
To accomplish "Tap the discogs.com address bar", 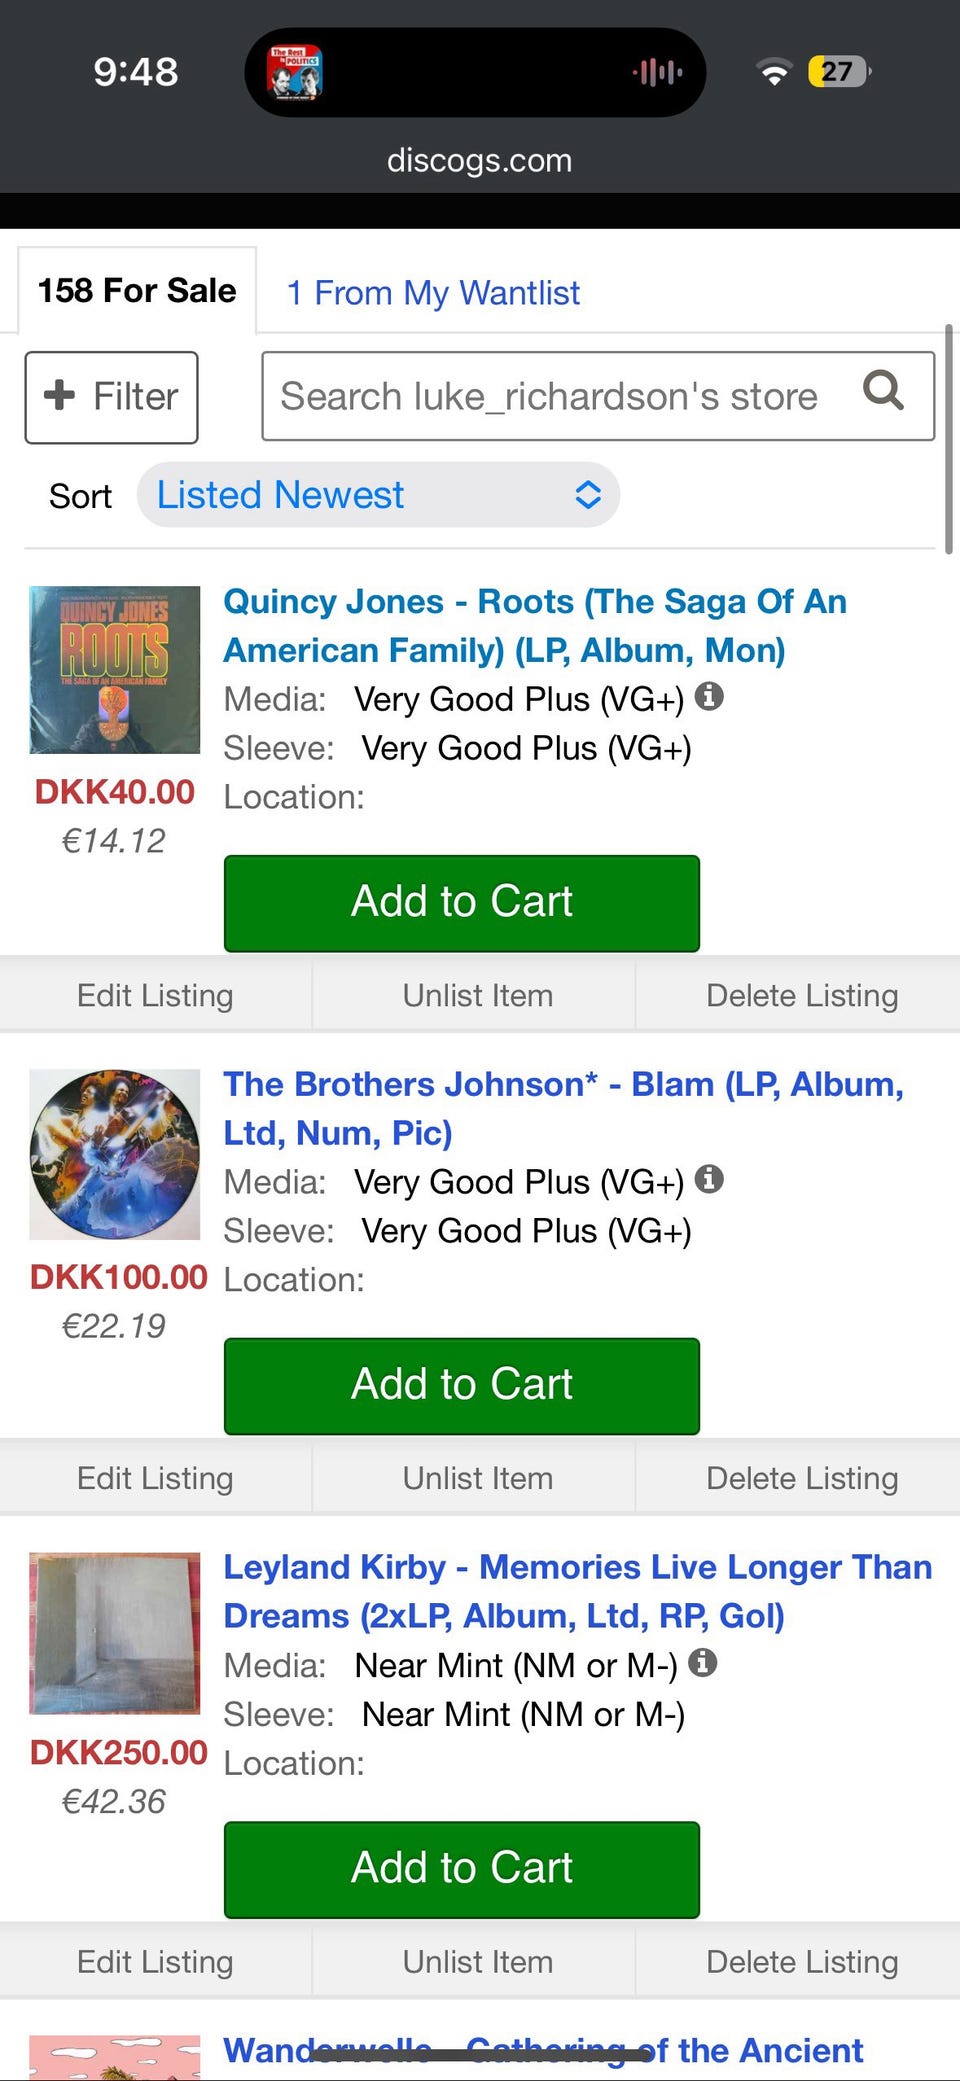I will click(480, 160).
